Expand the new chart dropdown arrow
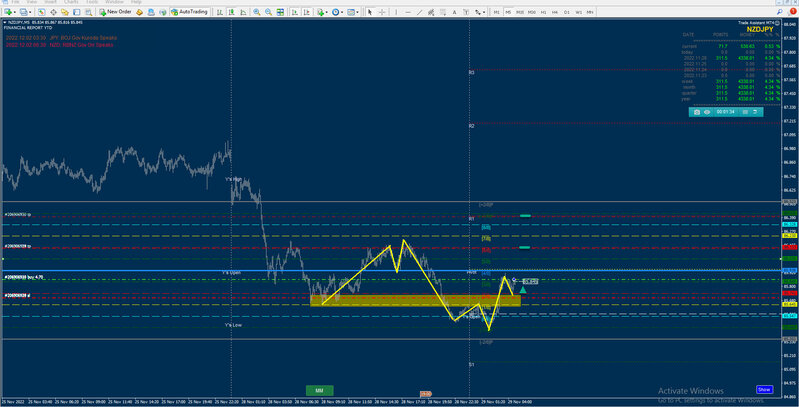This screenshot has width=799, height=407. point(15,12)
